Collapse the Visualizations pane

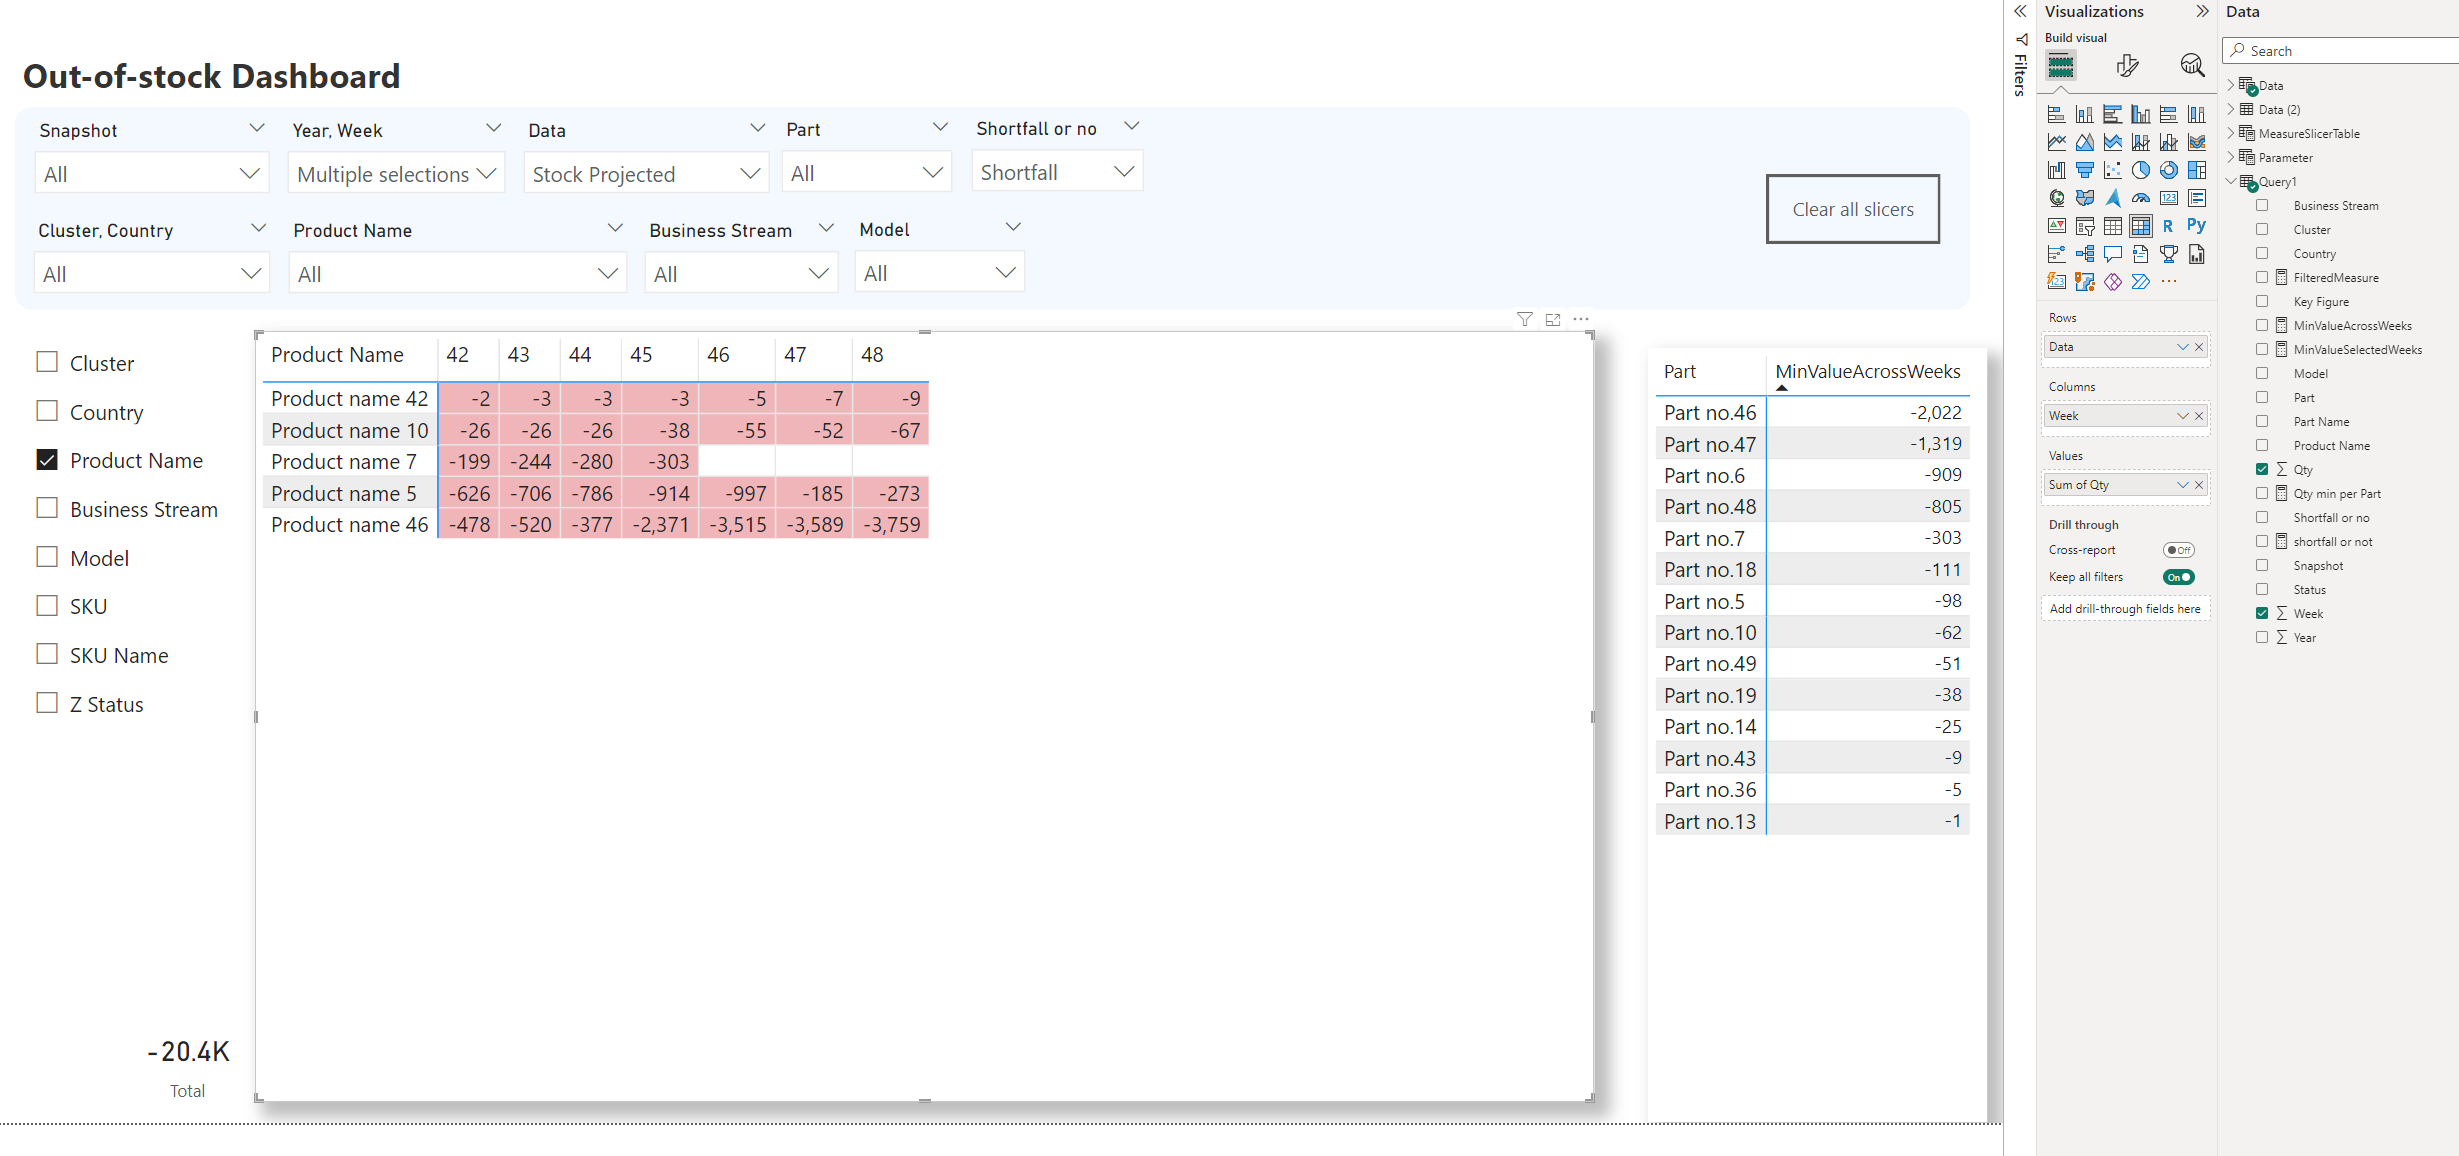click(2202, 12)
